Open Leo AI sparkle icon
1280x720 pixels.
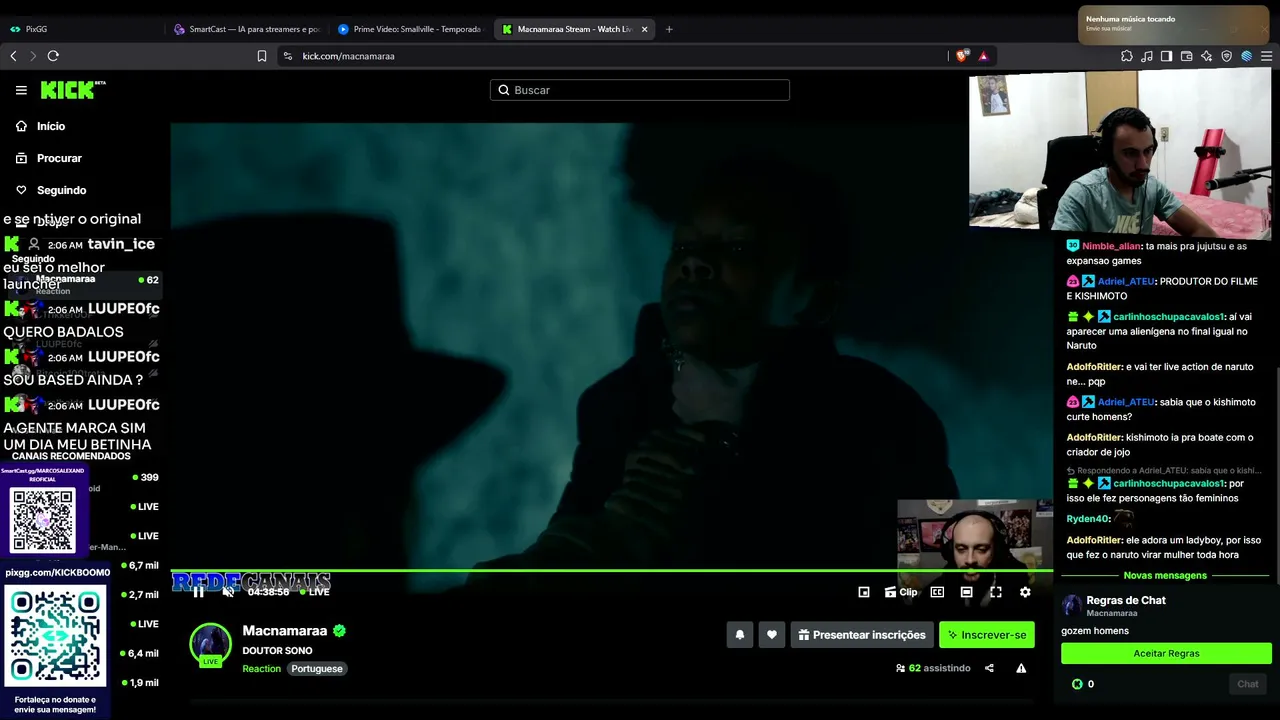point(1207,56)
